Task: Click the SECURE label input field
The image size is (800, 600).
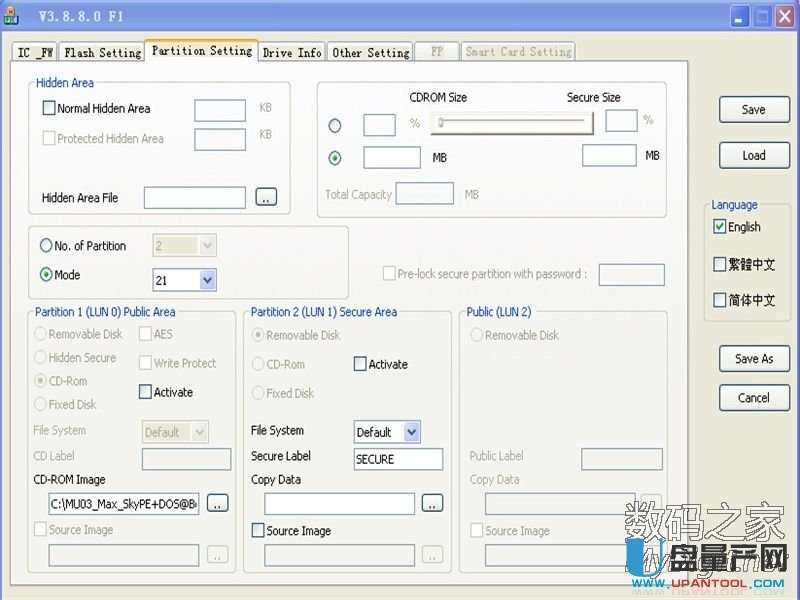Action: (x=397, y=459)
